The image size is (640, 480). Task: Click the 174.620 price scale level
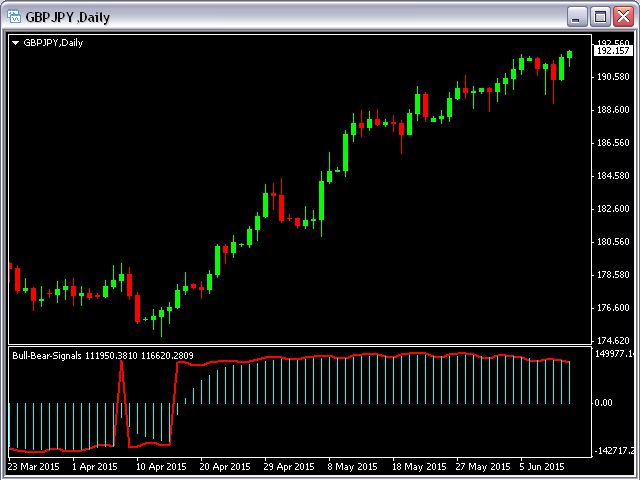613,340
